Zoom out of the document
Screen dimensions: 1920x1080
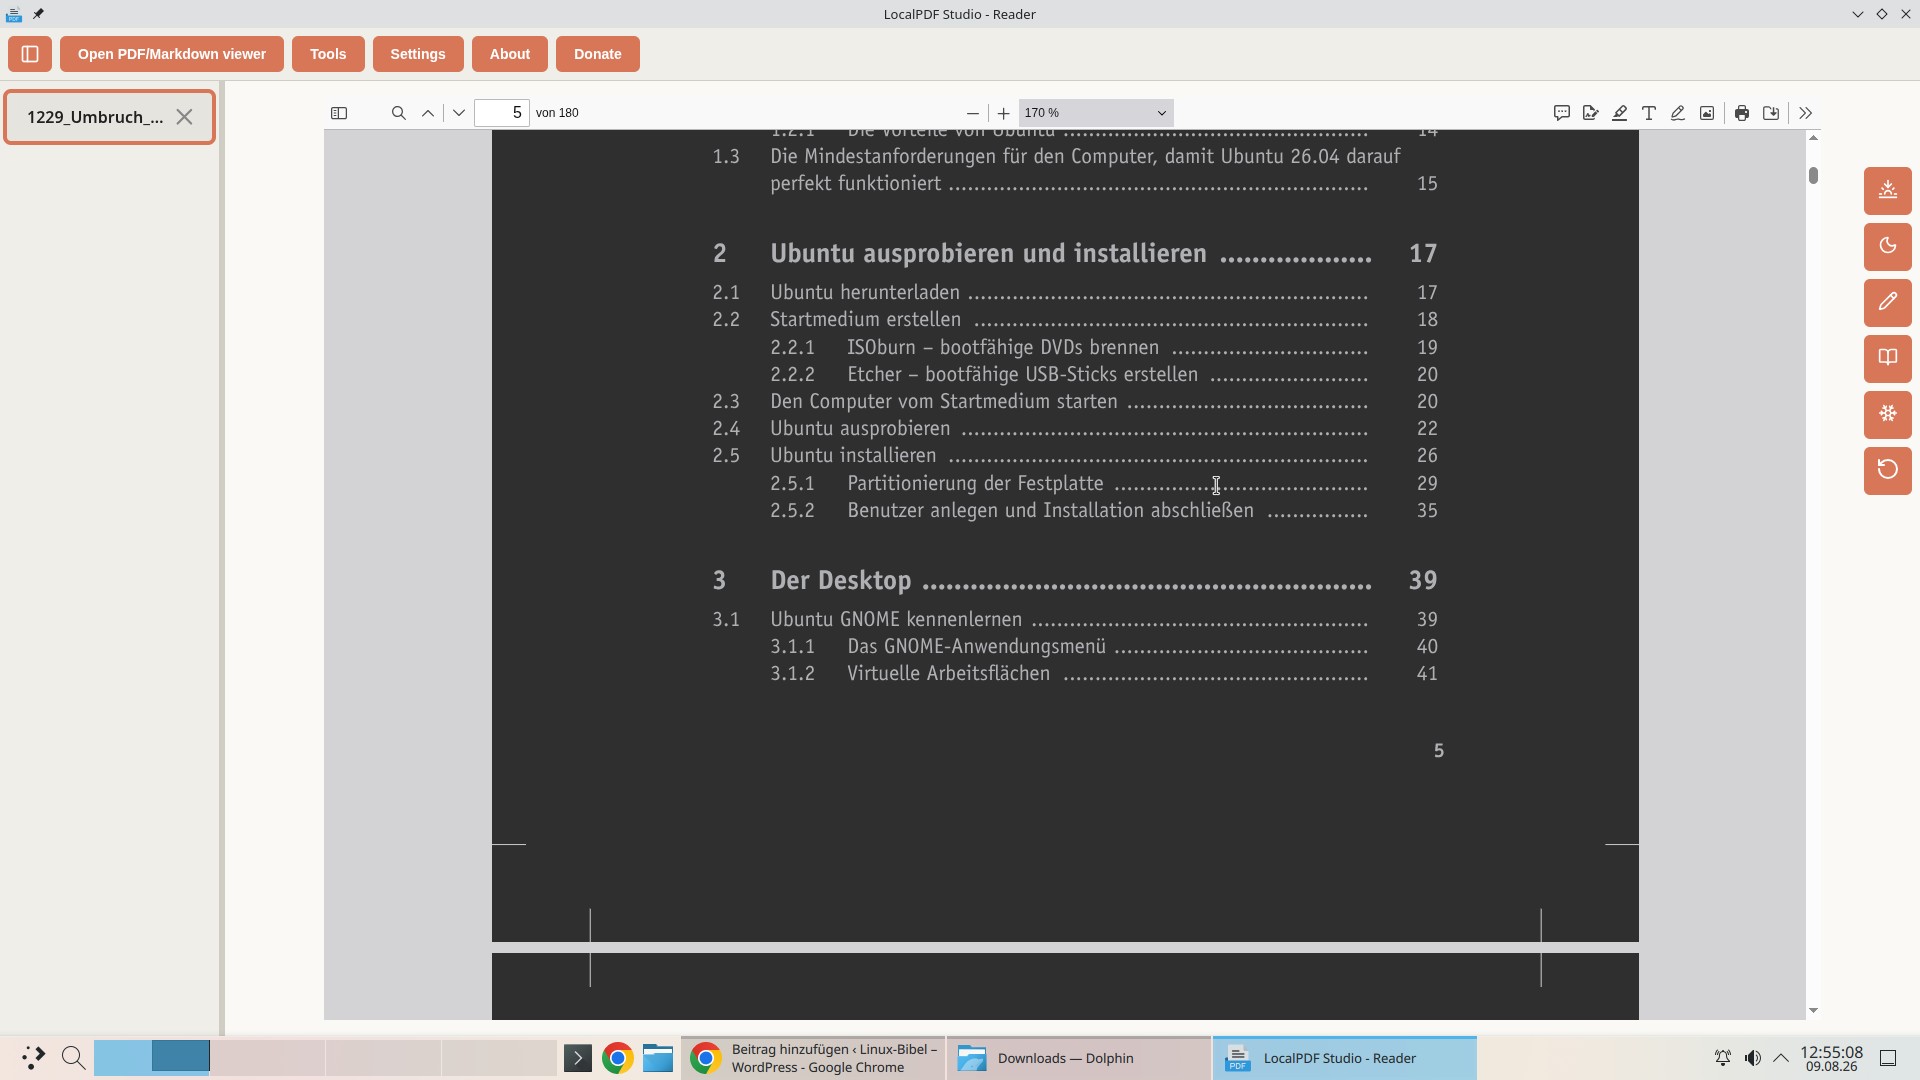(x=973, y=113)
